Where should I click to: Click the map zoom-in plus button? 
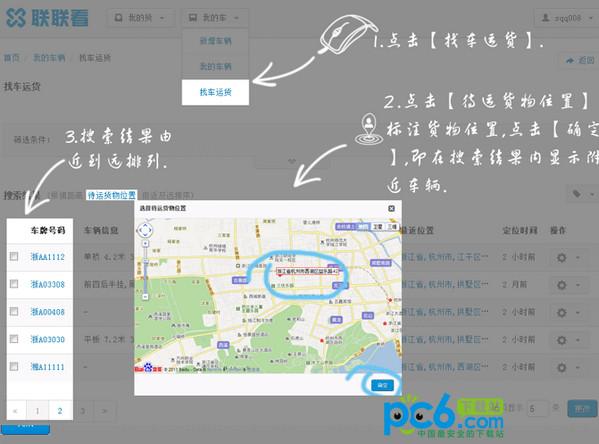145,243
